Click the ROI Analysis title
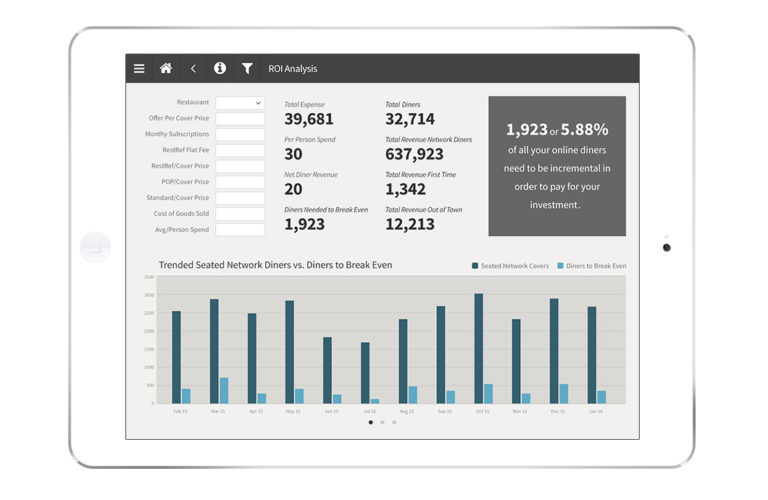Viewport: 768px width, 500px height. point(293,69)
